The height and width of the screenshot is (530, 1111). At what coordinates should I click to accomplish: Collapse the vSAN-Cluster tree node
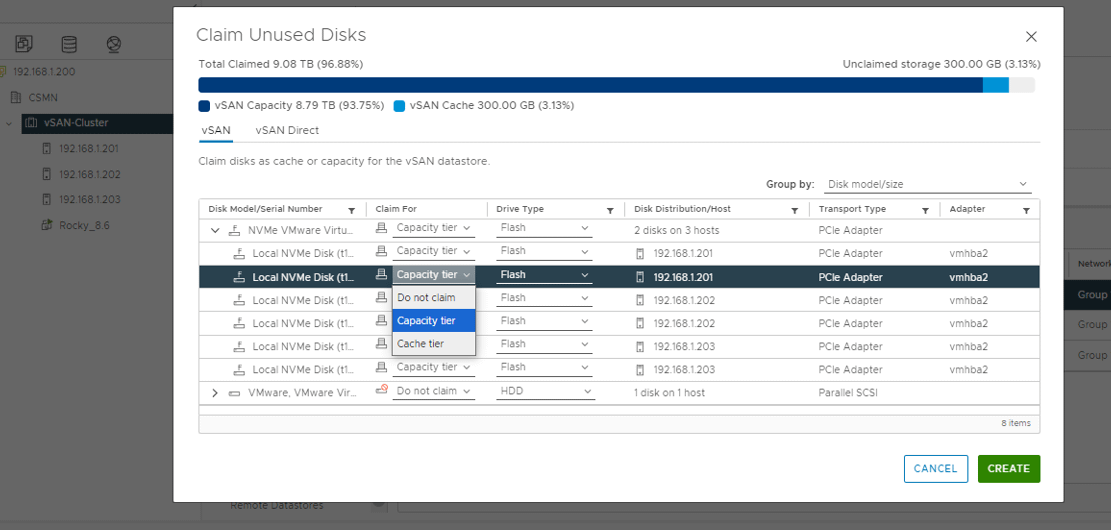(x=9, y=123)
